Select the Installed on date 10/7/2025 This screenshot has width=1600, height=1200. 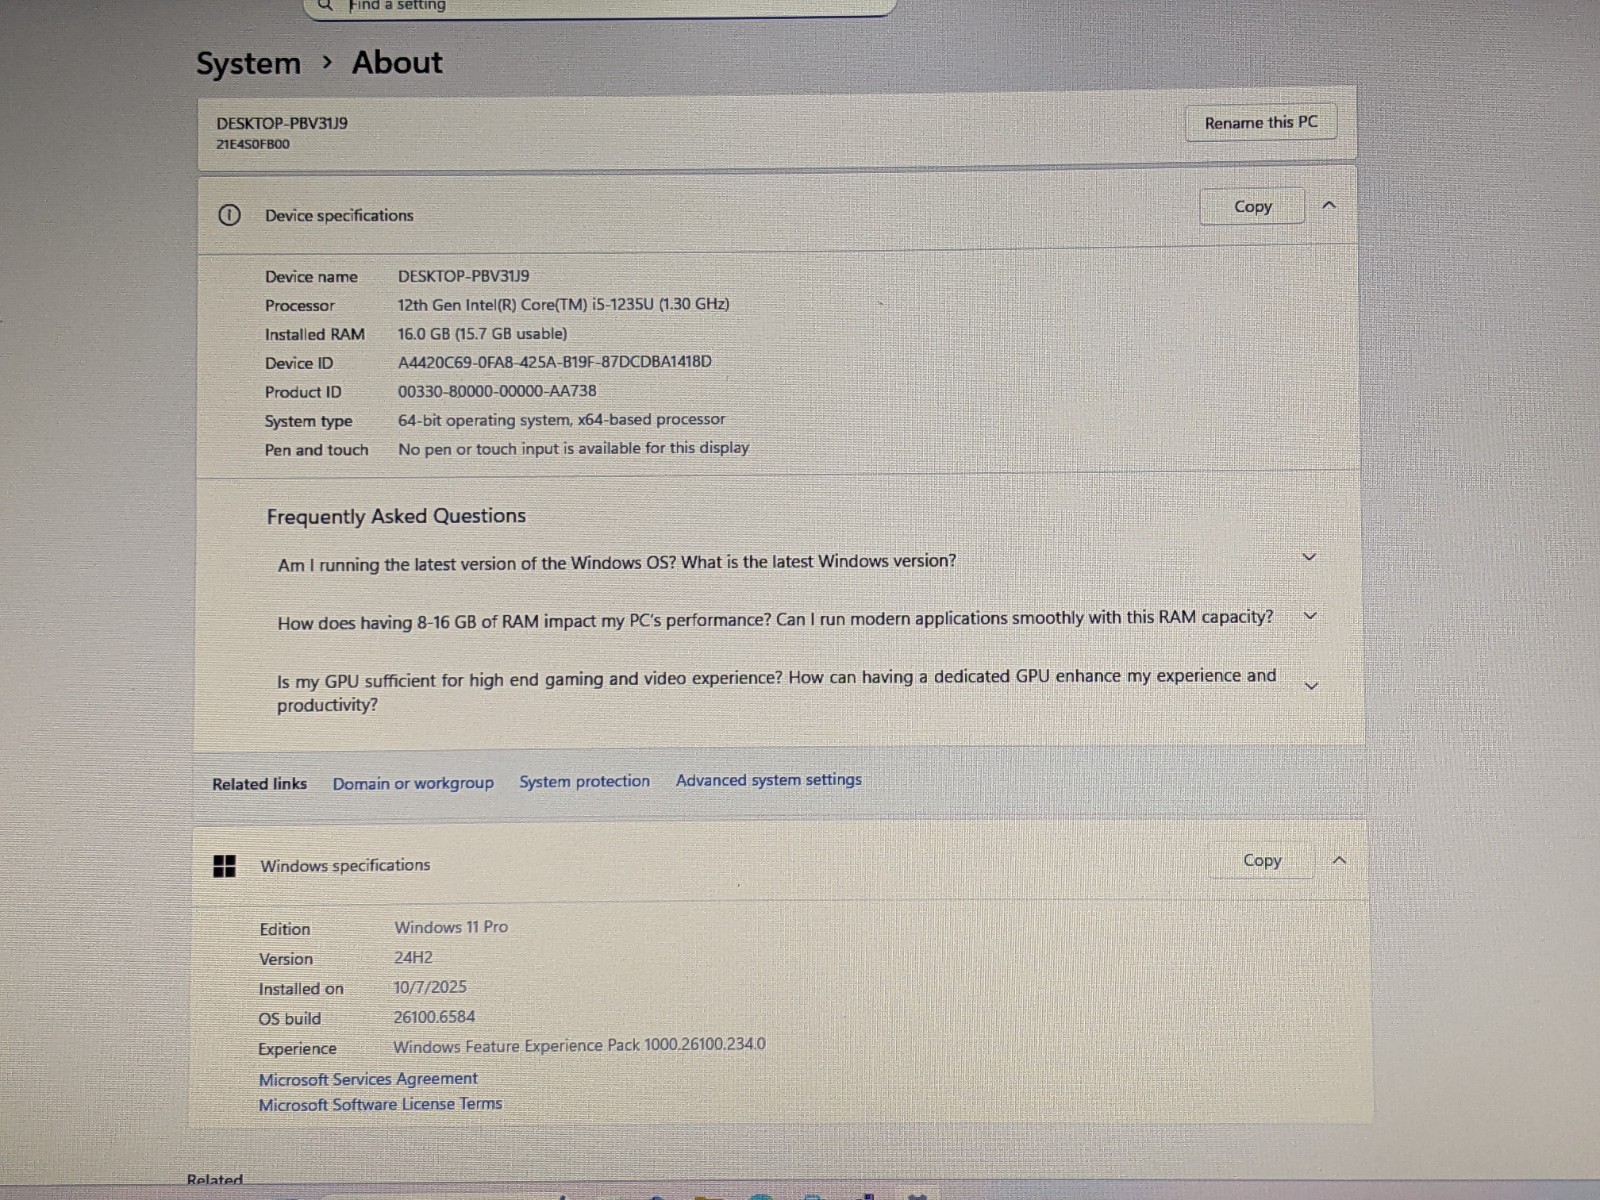point(430,987)
